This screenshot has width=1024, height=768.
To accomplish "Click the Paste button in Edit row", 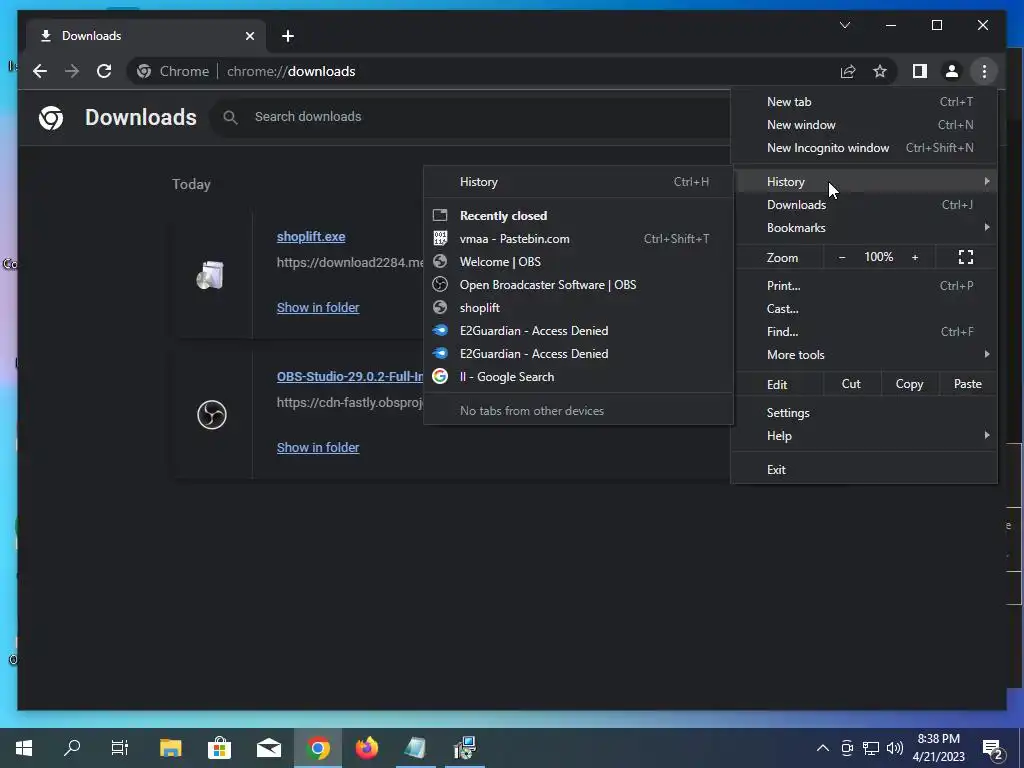I will [968, 384].
